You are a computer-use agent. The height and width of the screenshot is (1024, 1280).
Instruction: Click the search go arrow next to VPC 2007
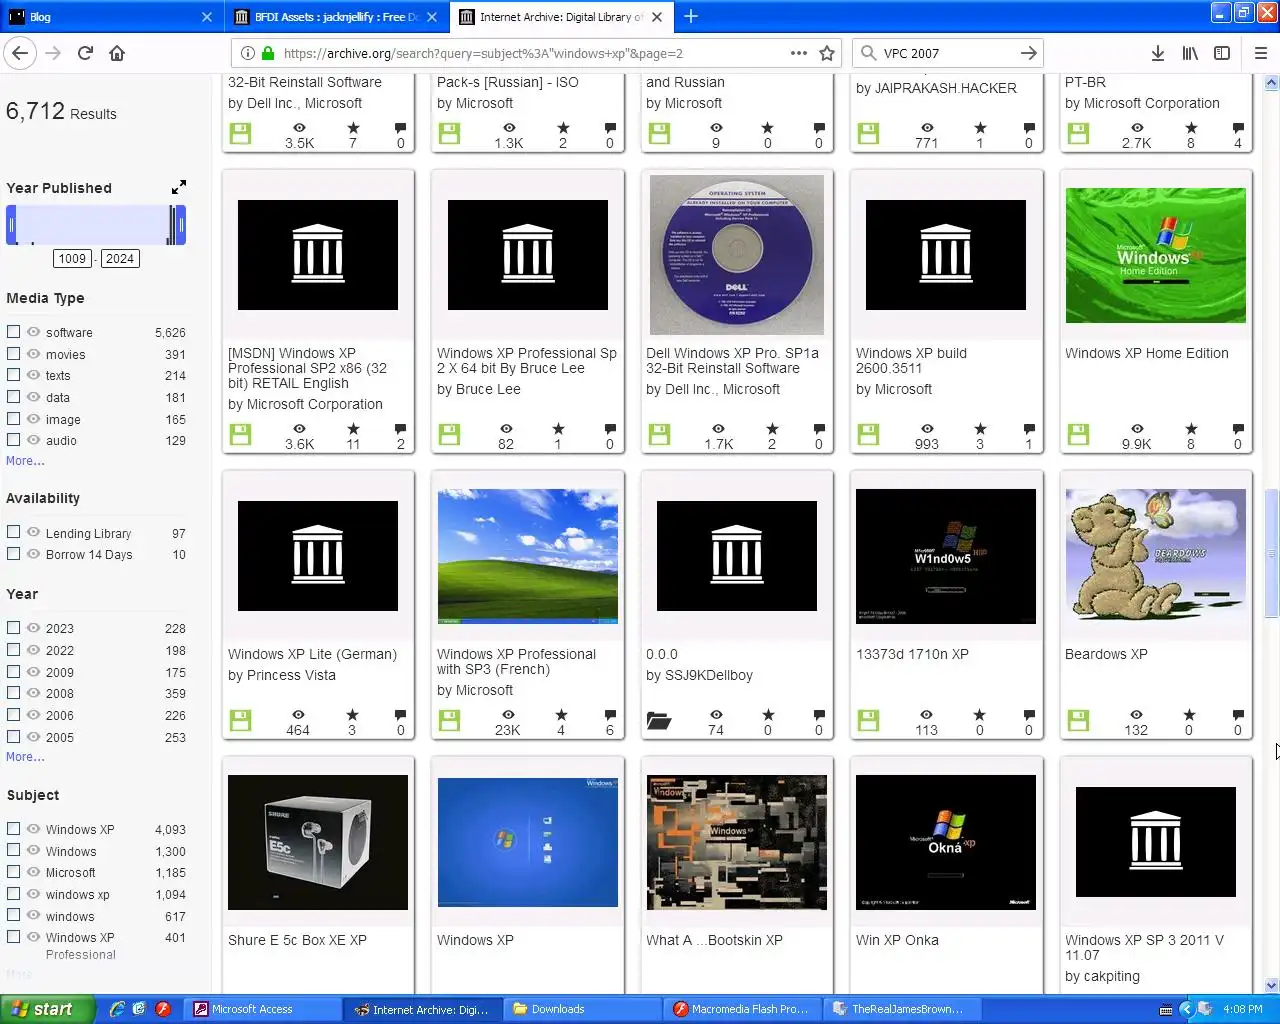(1028, 53)
